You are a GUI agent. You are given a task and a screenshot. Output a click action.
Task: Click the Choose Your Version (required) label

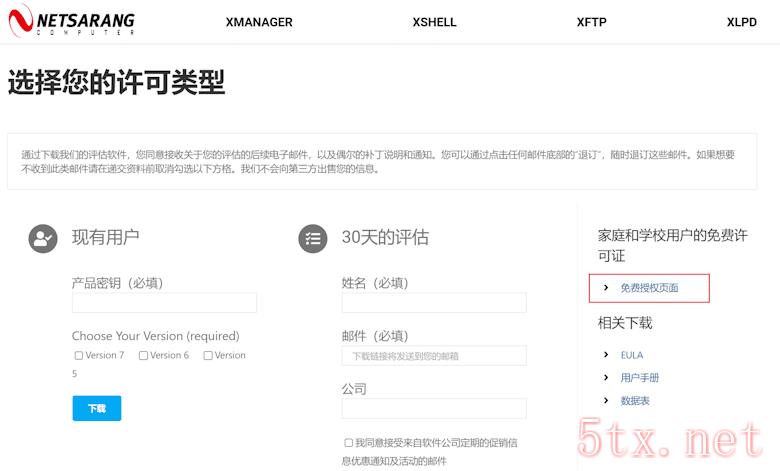pyautogui.click(x=156, y=336)
